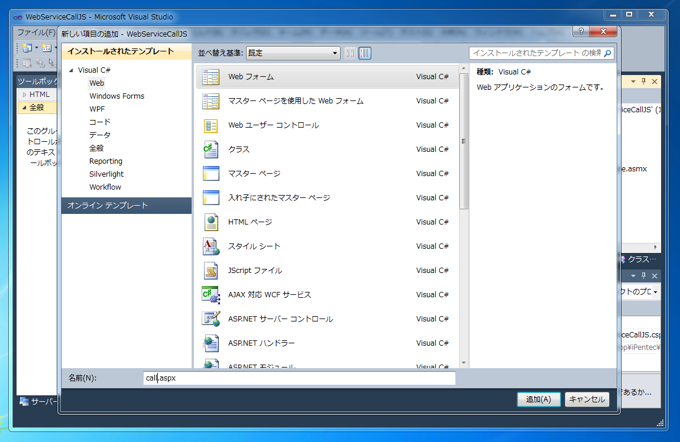This screenshot has width=680, height=442.
Task: Close the Solution Explorer panel
Action: pyautogui.click(x=654, y=81)
